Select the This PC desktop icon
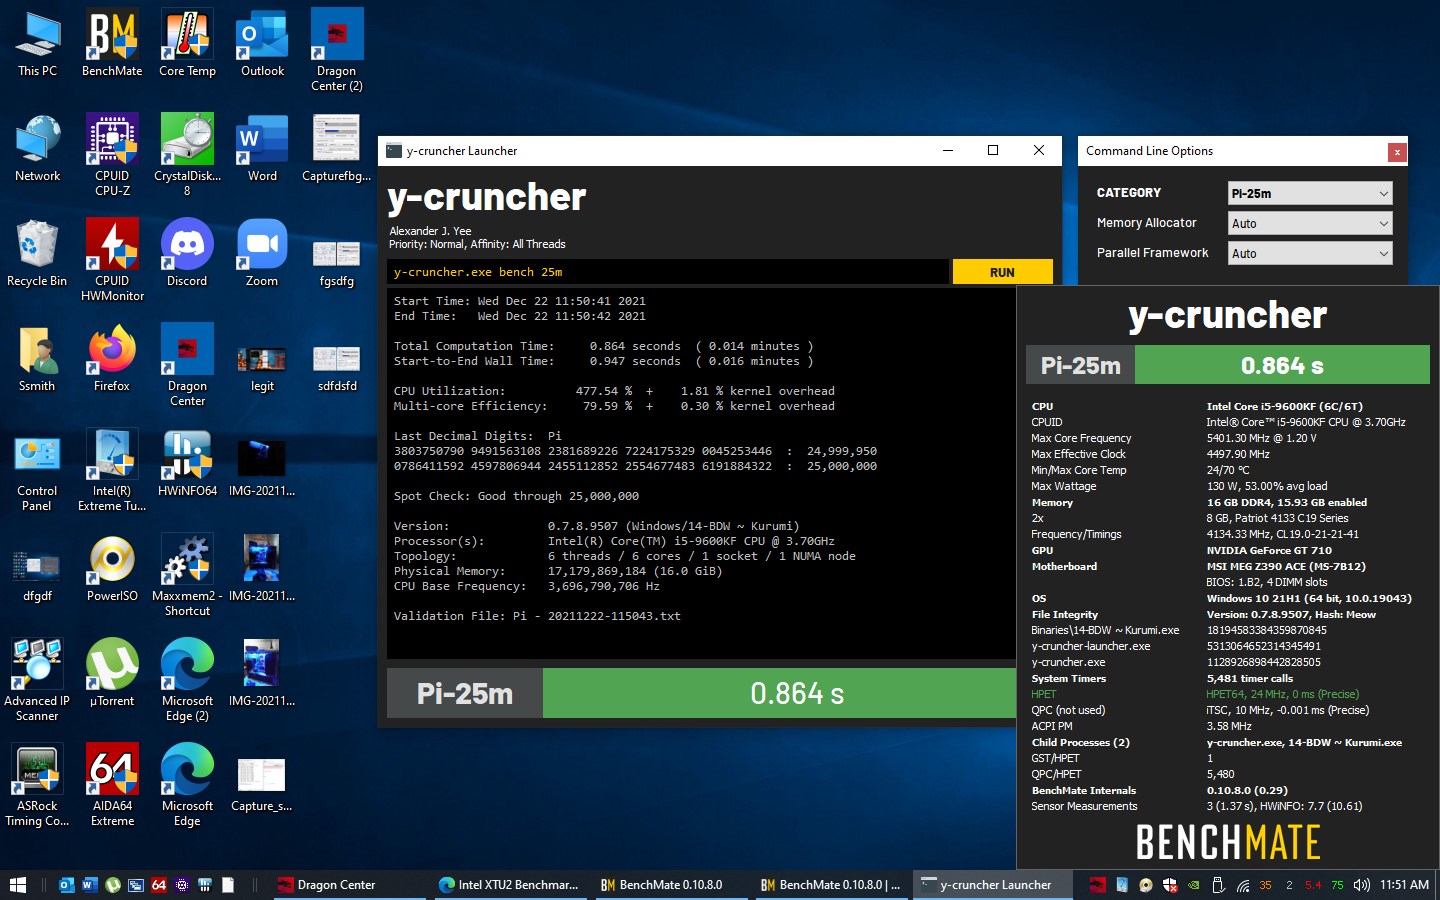 [x=37, y=45]
